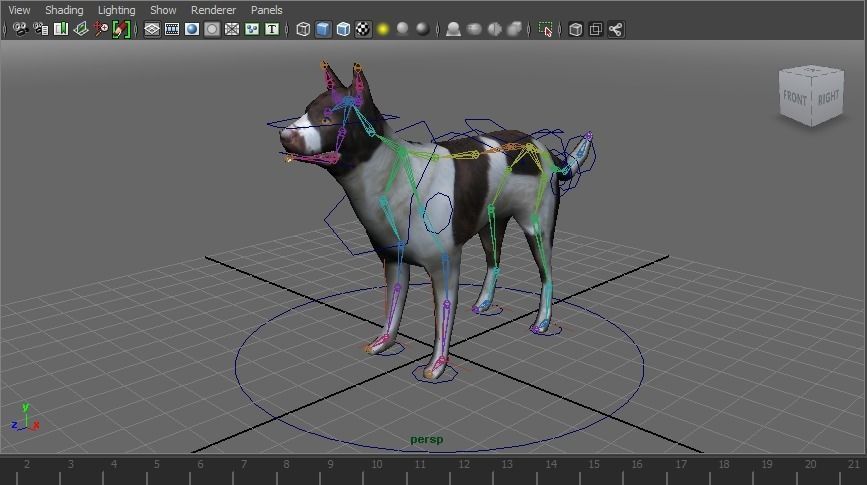Toggle the Field Chart icon

(232, 29)
